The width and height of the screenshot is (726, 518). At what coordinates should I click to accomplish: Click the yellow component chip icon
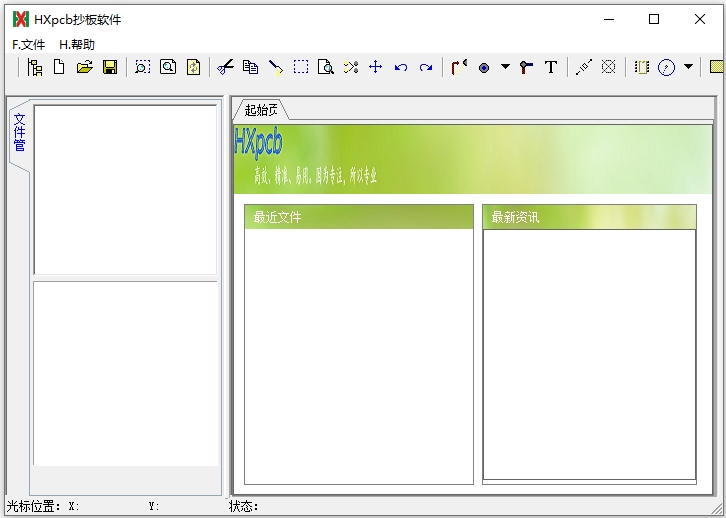(642, 68)
